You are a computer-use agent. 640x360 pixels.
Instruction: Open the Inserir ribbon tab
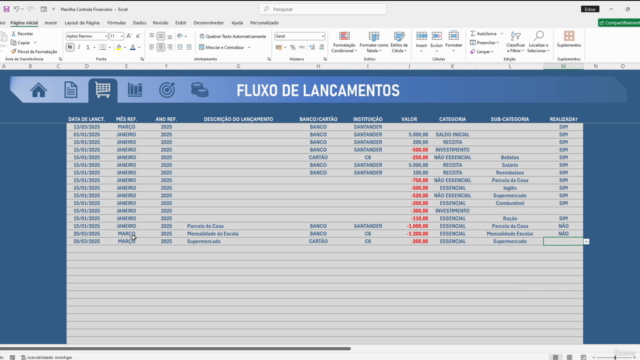point(51,23)
